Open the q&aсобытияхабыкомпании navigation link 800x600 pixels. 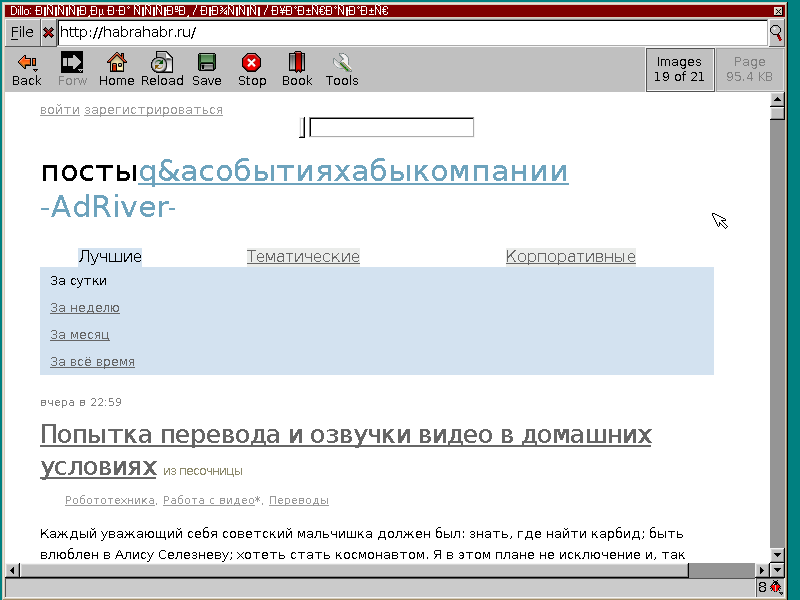tap(353, 171)
